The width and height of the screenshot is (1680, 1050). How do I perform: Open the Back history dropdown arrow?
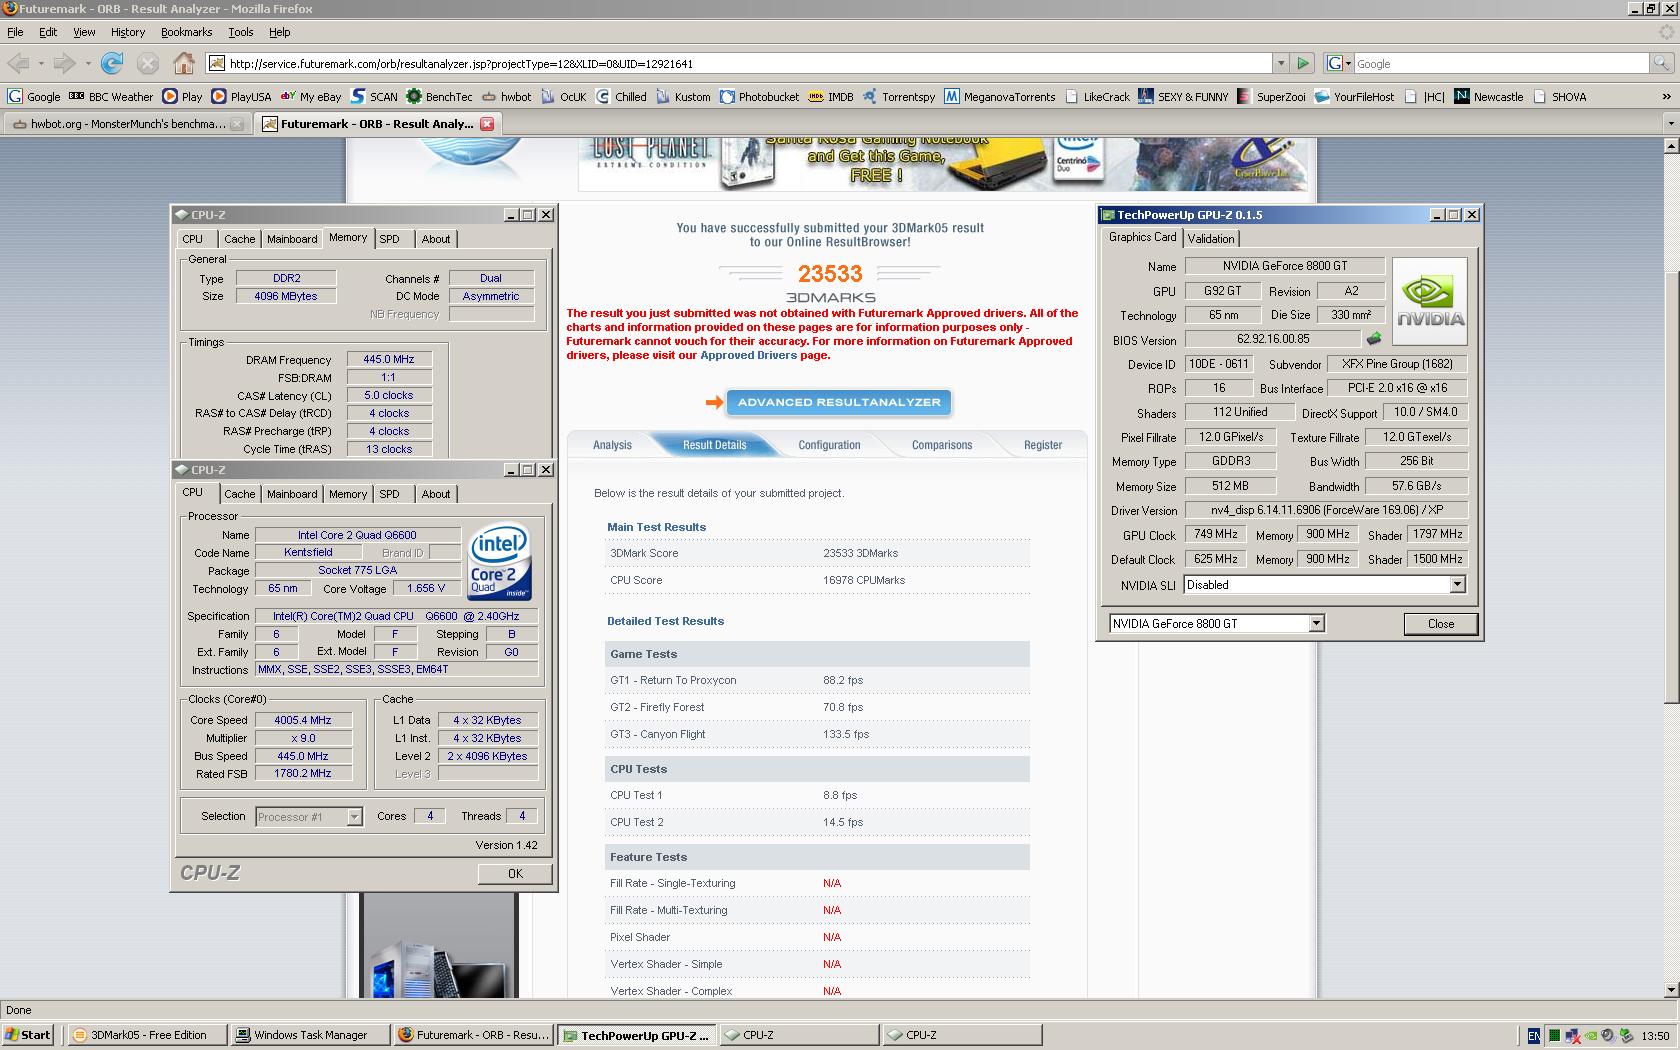point(41,64)
